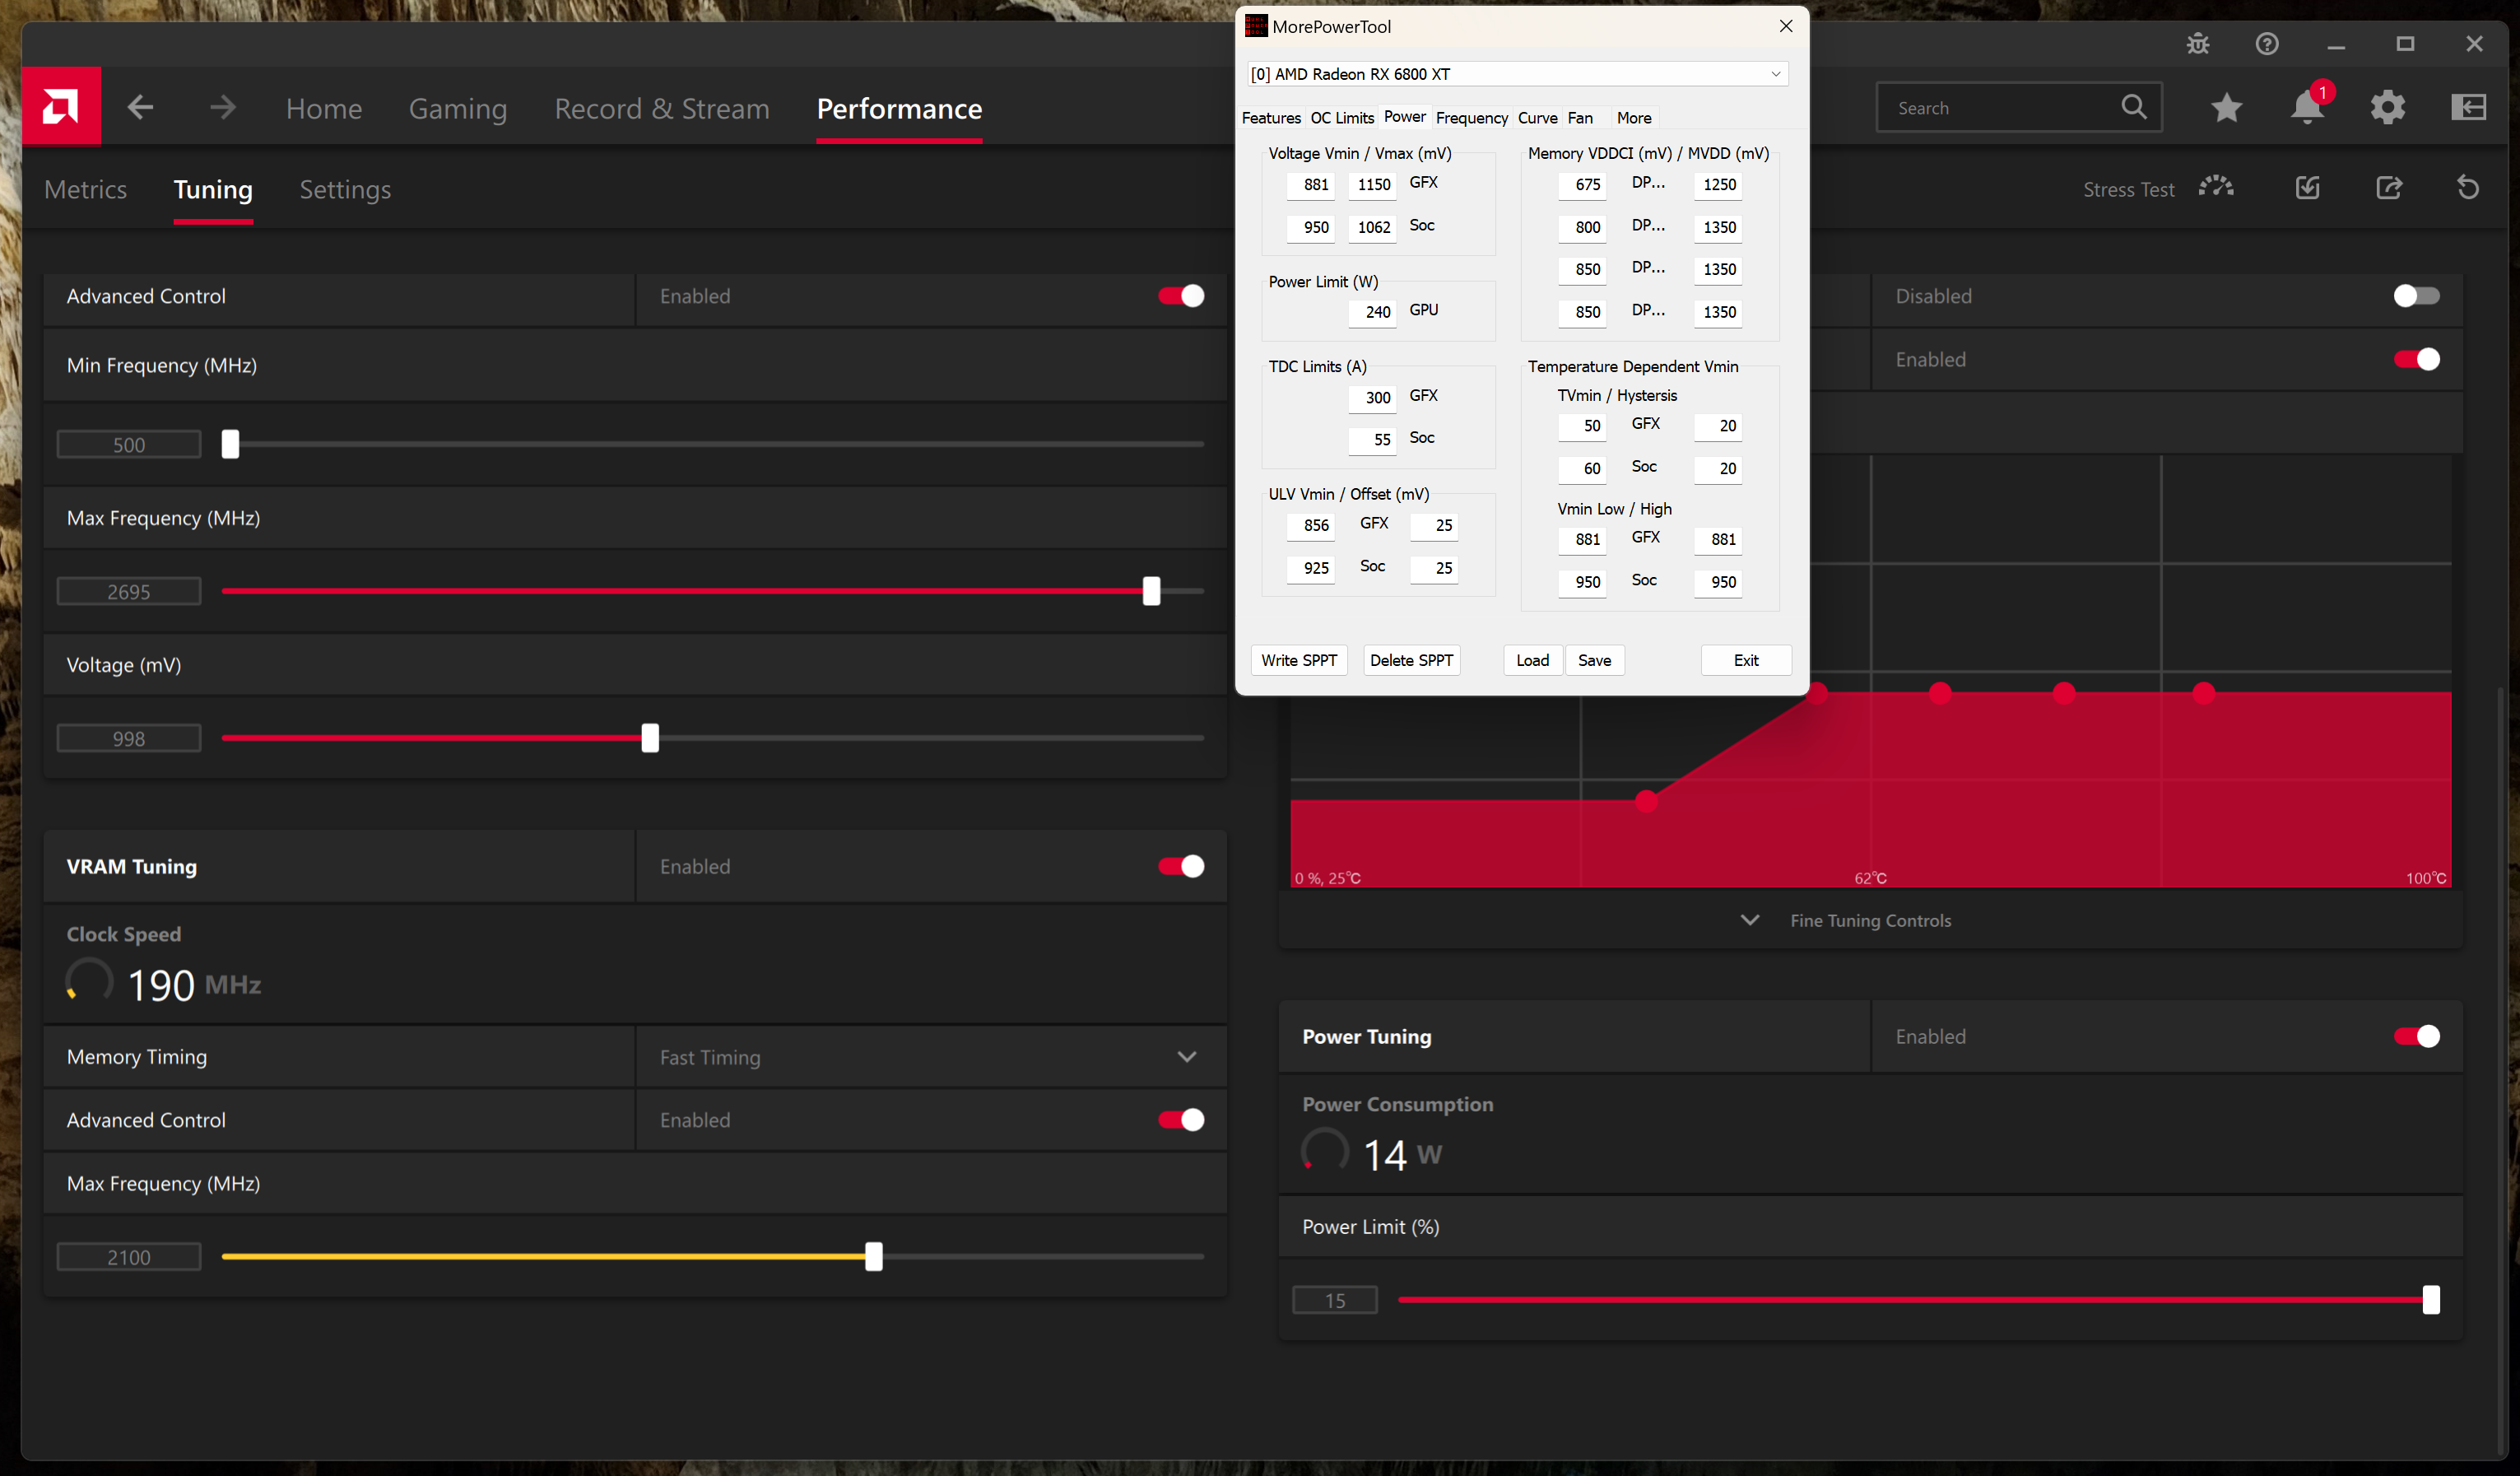Screen dimensions: 2520x1476
Task: Export the tuning profile icon
Action: (x=2389, y=187)
